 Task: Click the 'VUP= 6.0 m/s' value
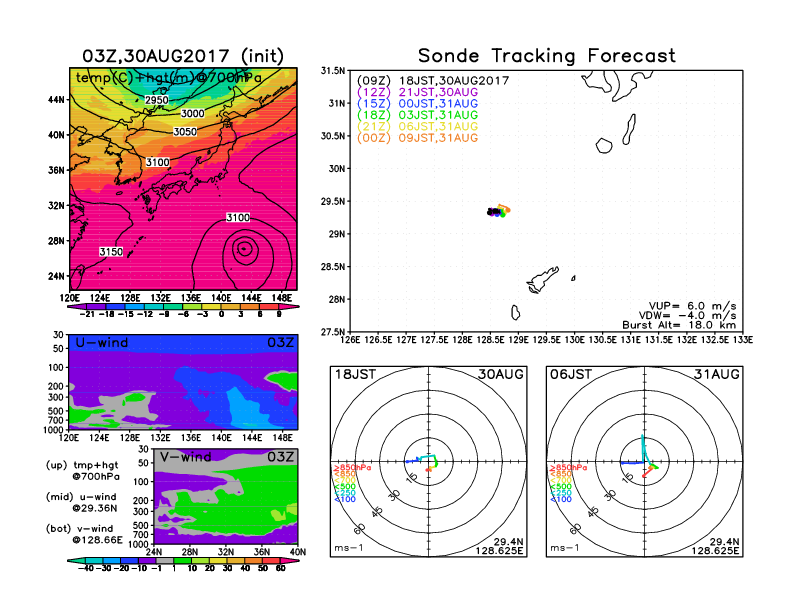tap(692, 306)
